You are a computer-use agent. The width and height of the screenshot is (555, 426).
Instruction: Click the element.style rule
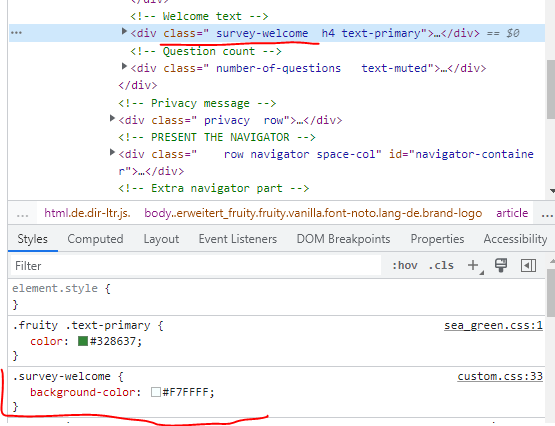click(x=55, y=288)
